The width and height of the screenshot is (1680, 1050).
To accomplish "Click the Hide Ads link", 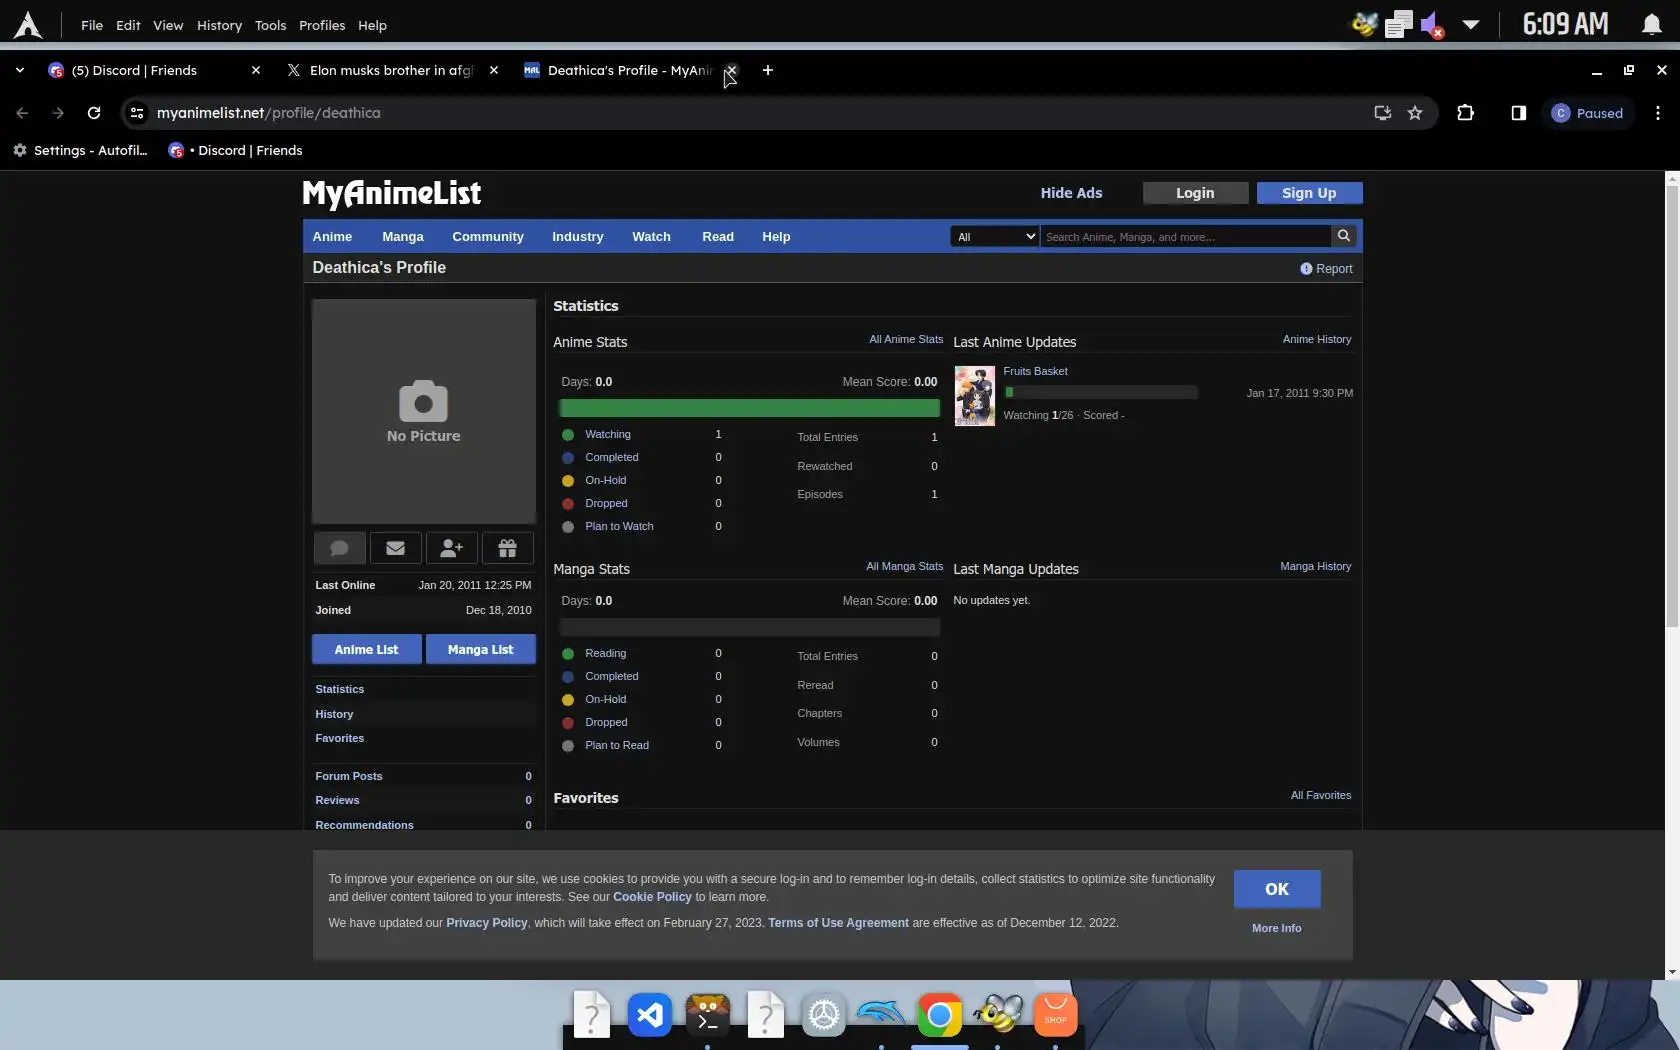I will pos(1071,193).
